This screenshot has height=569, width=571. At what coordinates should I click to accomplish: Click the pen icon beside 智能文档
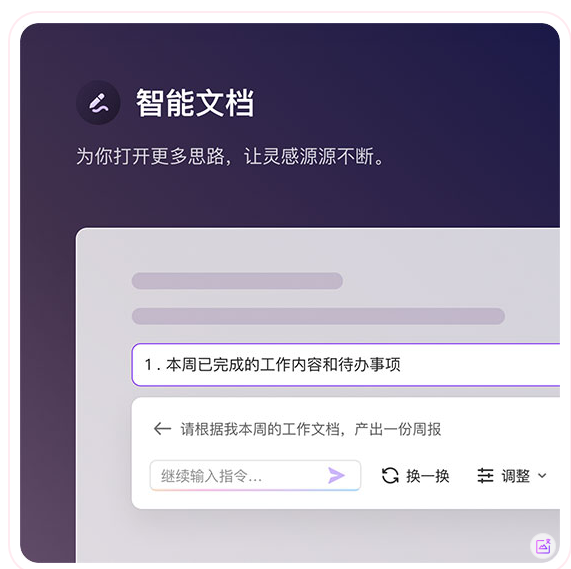(98, 103)
